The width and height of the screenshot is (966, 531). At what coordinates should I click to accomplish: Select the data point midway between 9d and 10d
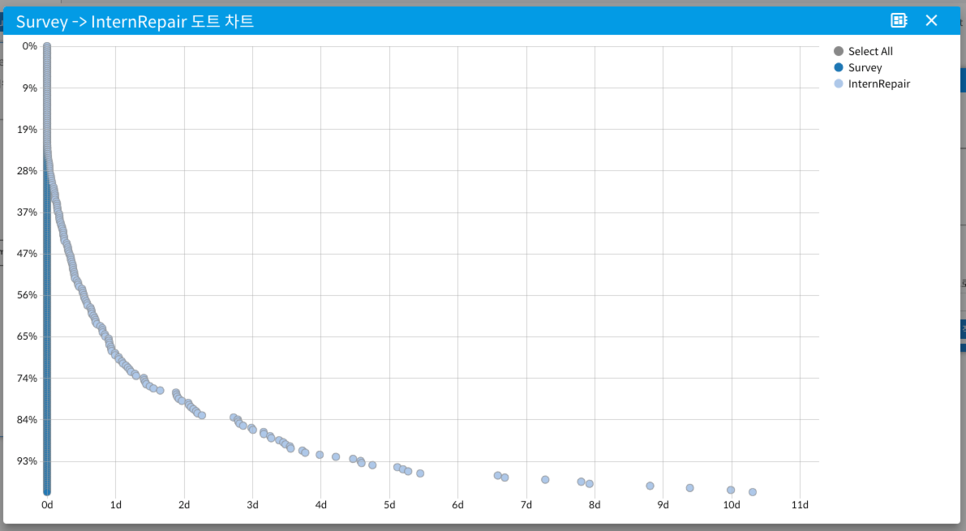click(690, 488)
